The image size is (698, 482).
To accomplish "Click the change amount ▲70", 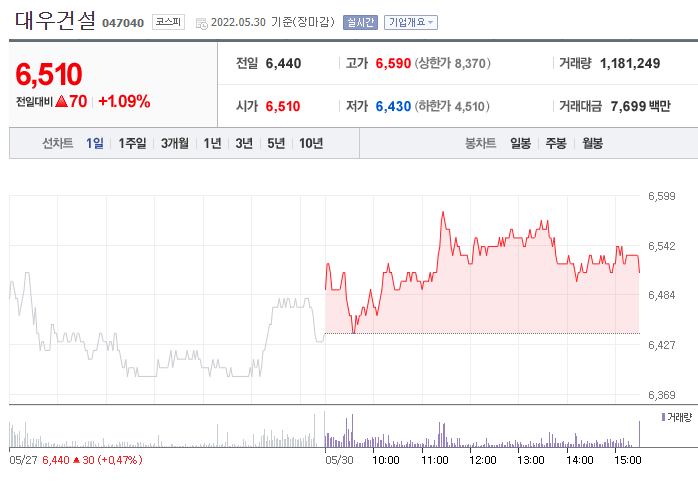I will click(71, 101).
